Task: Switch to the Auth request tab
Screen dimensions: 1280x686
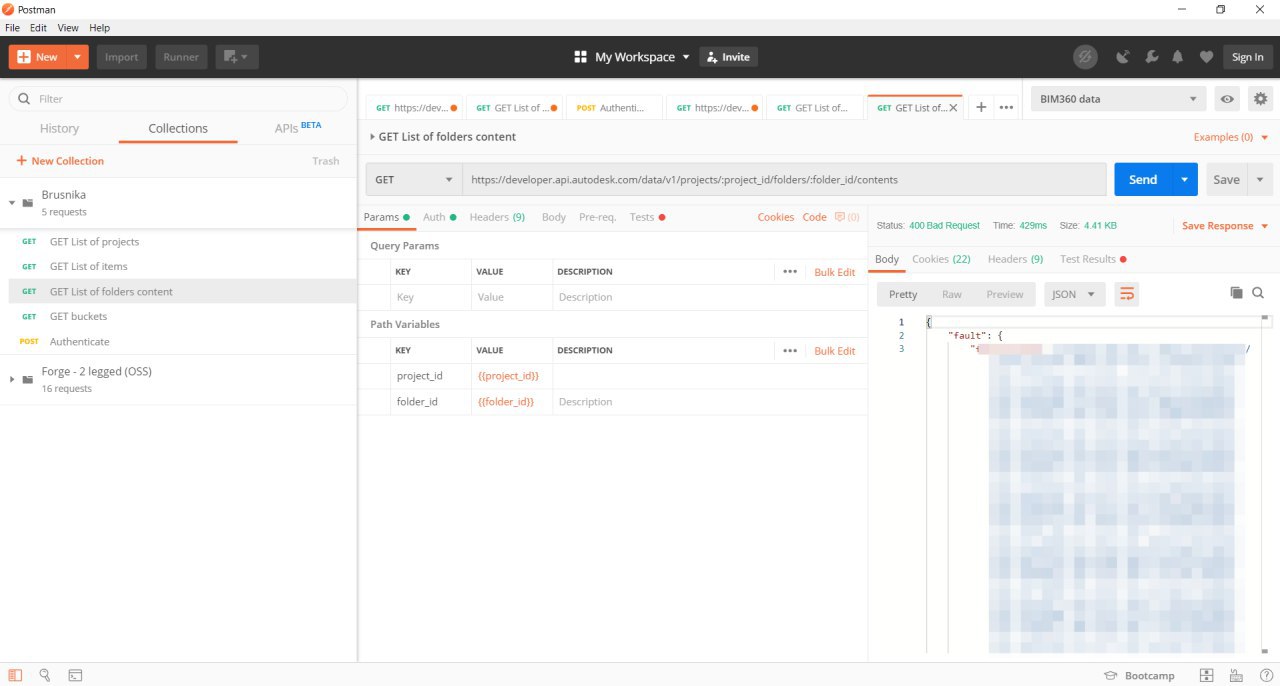Action: (439, 217)
